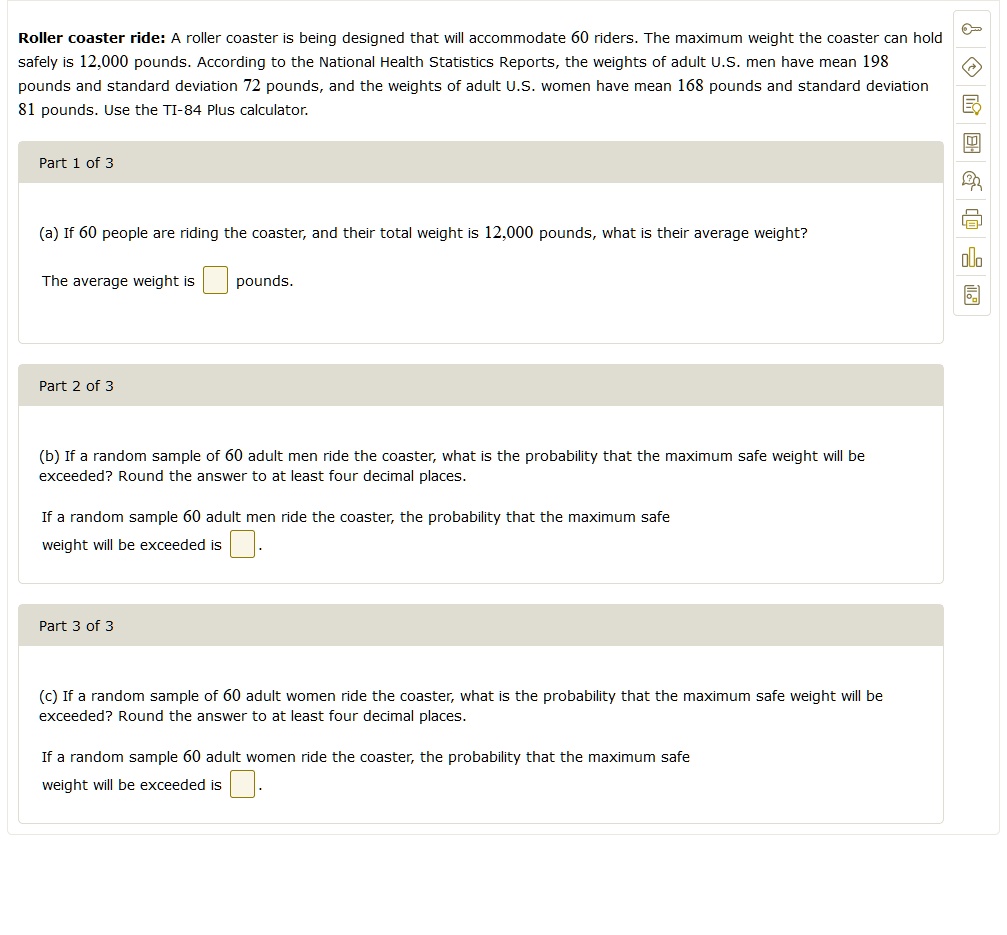
Task: Click the average weight answer box
Action: coord(215,281)
